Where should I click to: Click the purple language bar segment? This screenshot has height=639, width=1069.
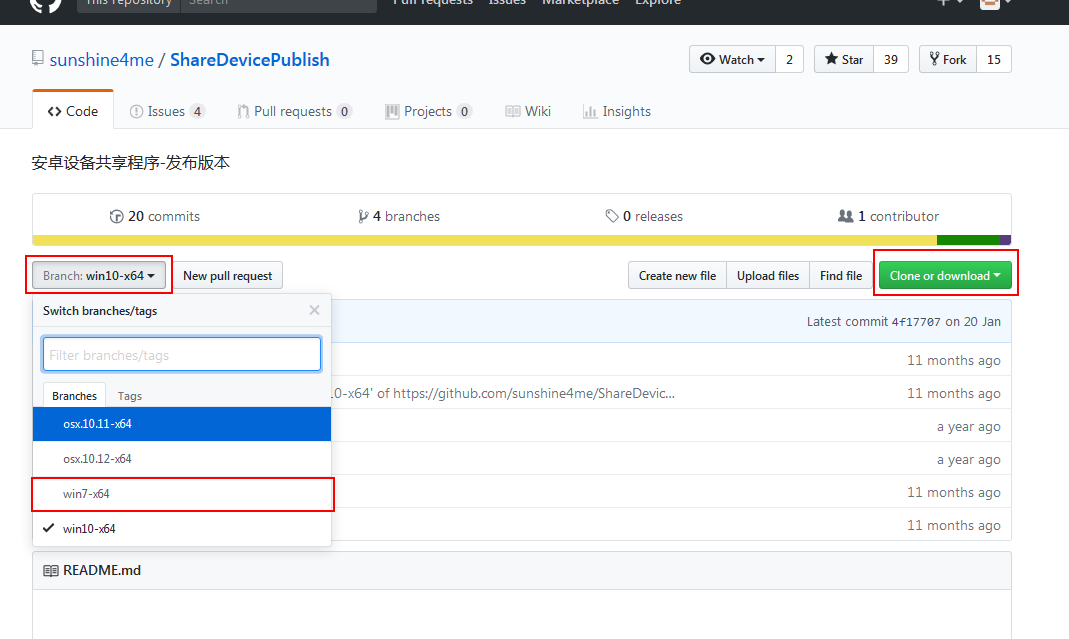pyautogui.click(x=1006, y=240)
